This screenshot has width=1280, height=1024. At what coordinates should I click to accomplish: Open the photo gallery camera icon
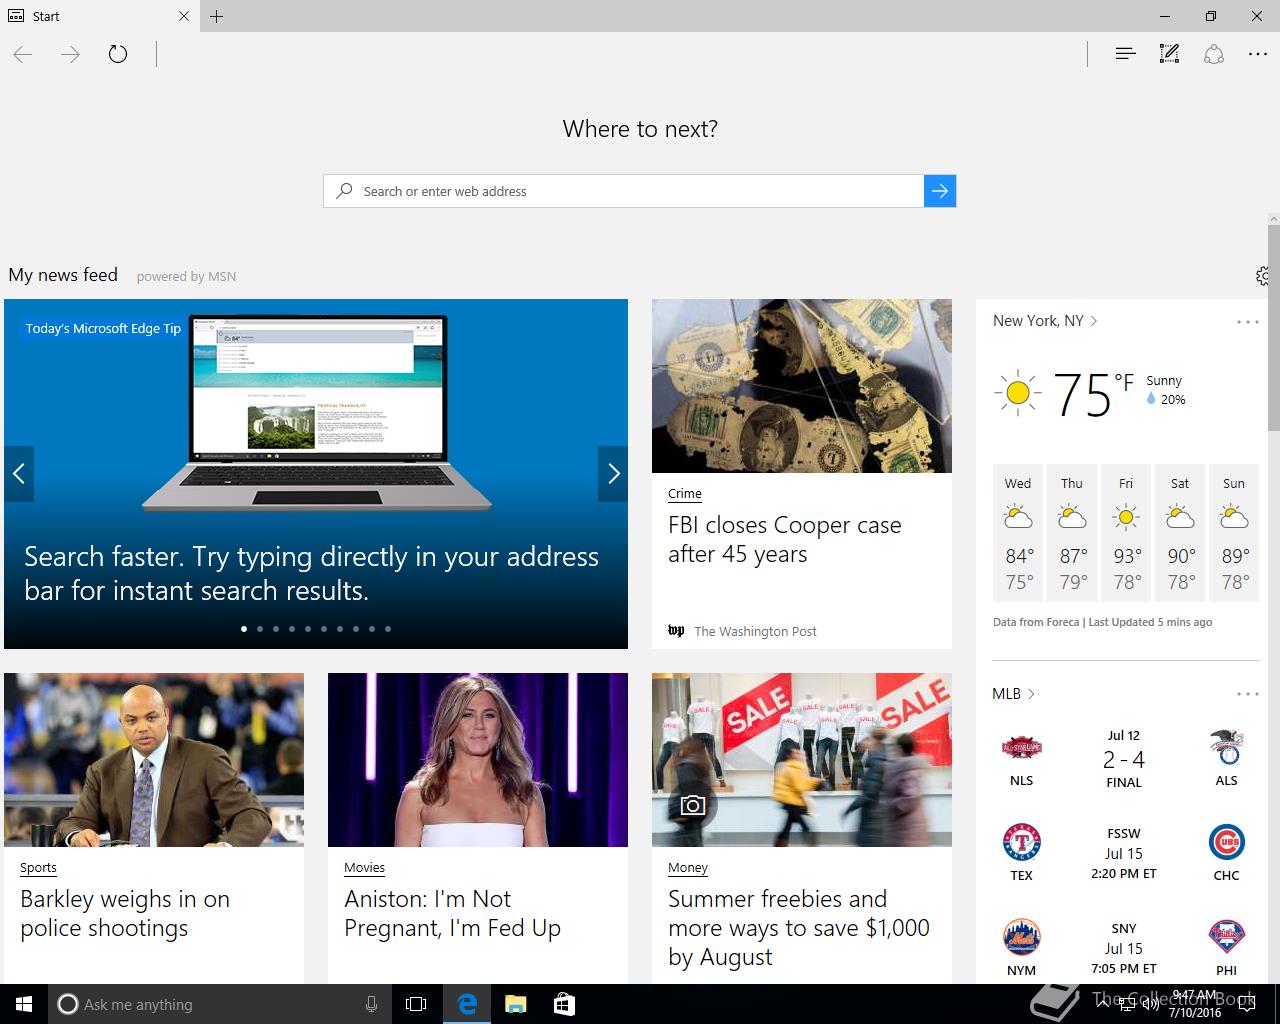[x=693, y=805]
